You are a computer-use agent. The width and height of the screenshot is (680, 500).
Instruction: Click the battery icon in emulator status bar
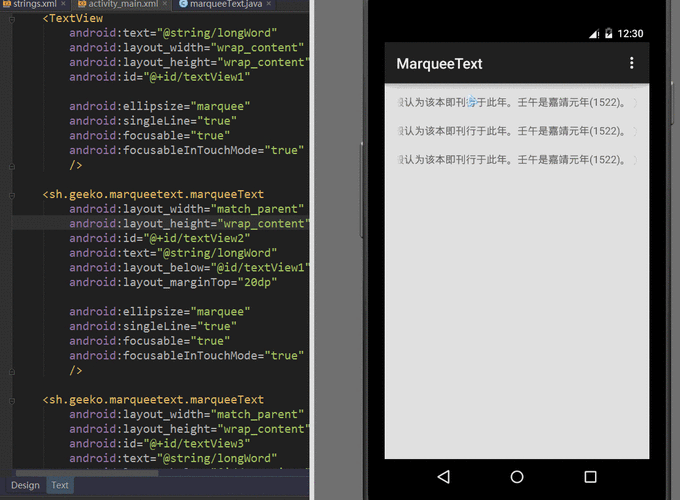coord(608,33)
